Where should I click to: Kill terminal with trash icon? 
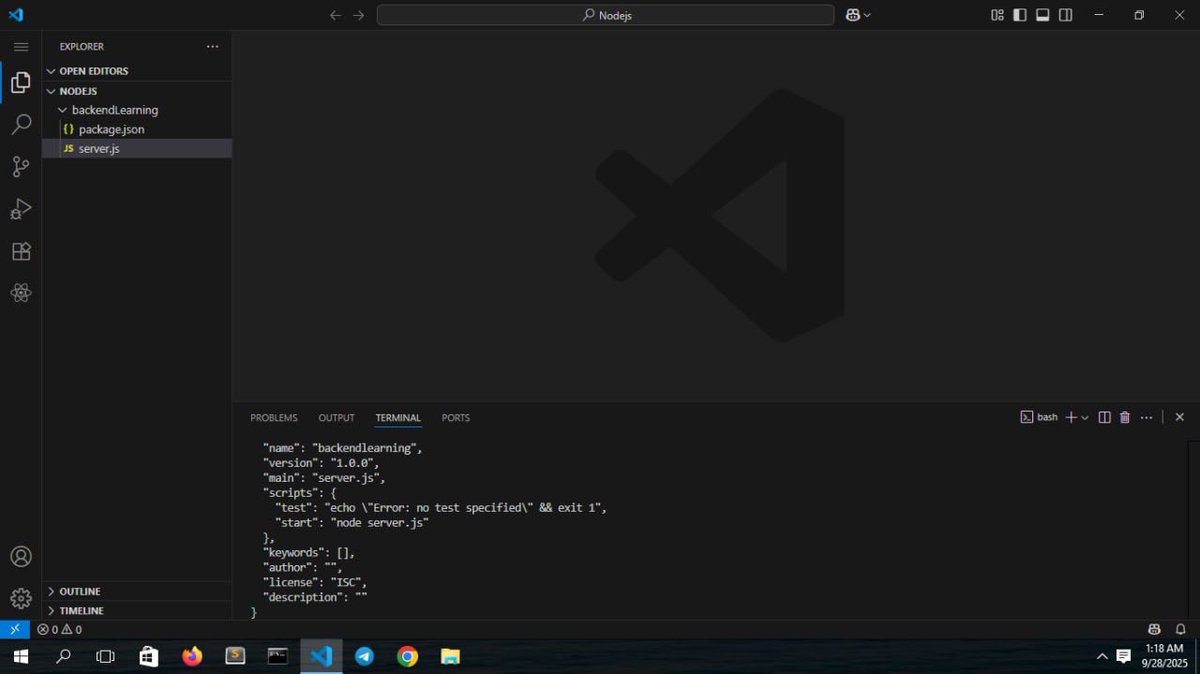(1125, 417)
